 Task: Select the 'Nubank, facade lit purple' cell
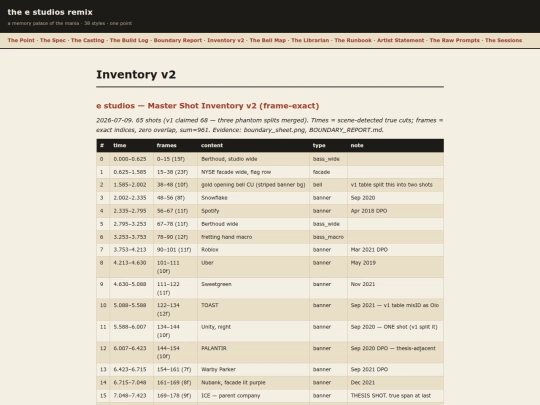pos(253,383)
